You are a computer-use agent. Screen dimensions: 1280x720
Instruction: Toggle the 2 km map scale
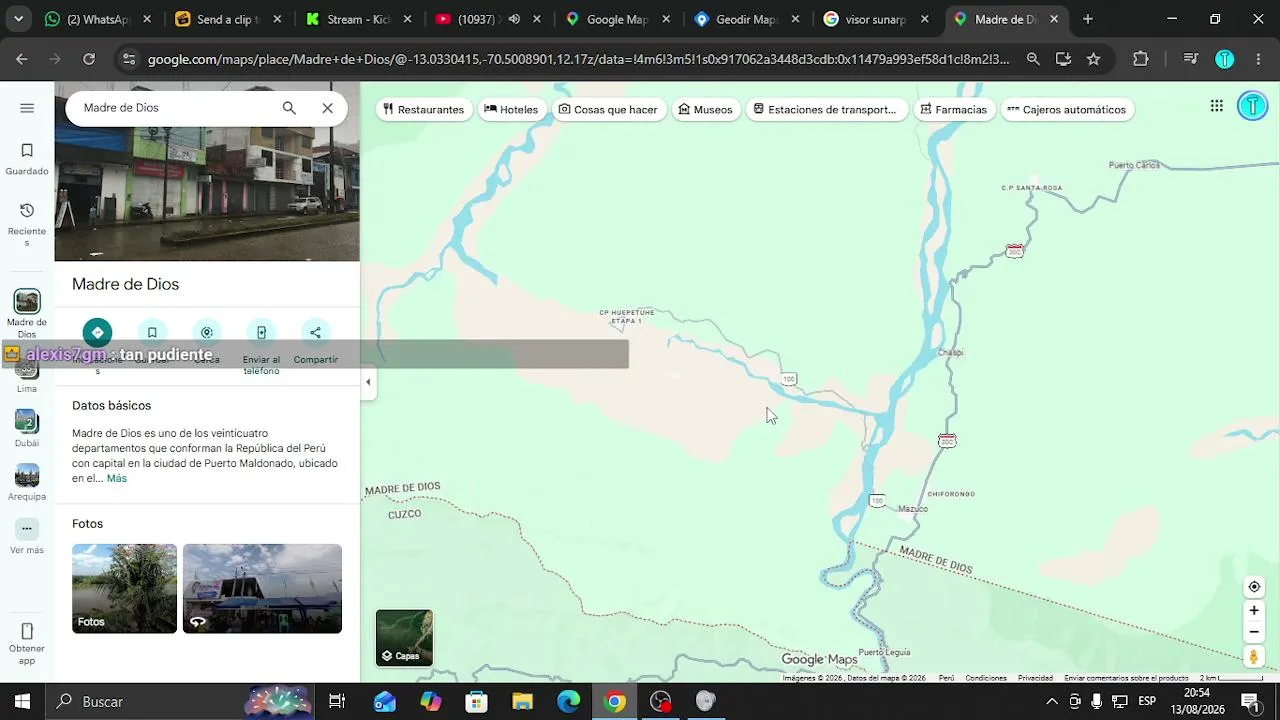coord(1230,678)
